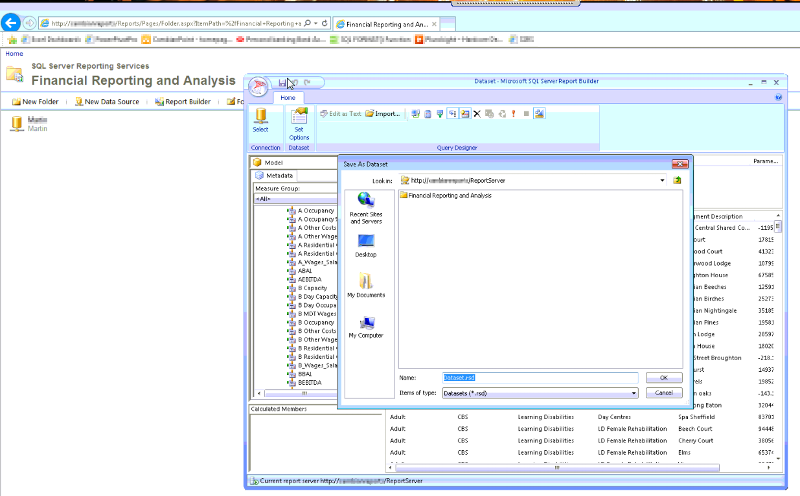Switch to the Home ribbon tab
The width and height of the screenshot is (800, 496).
(x=288, y=97)
